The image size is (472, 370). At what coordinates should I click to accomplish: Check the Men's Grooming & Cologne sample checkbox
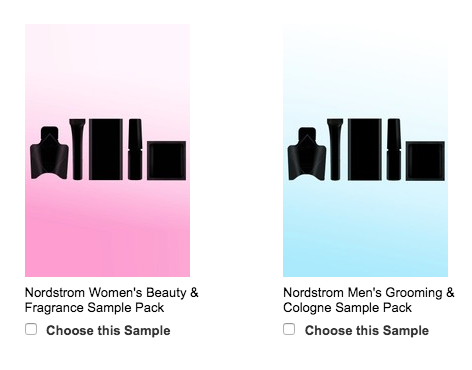(x=289, y=329)
